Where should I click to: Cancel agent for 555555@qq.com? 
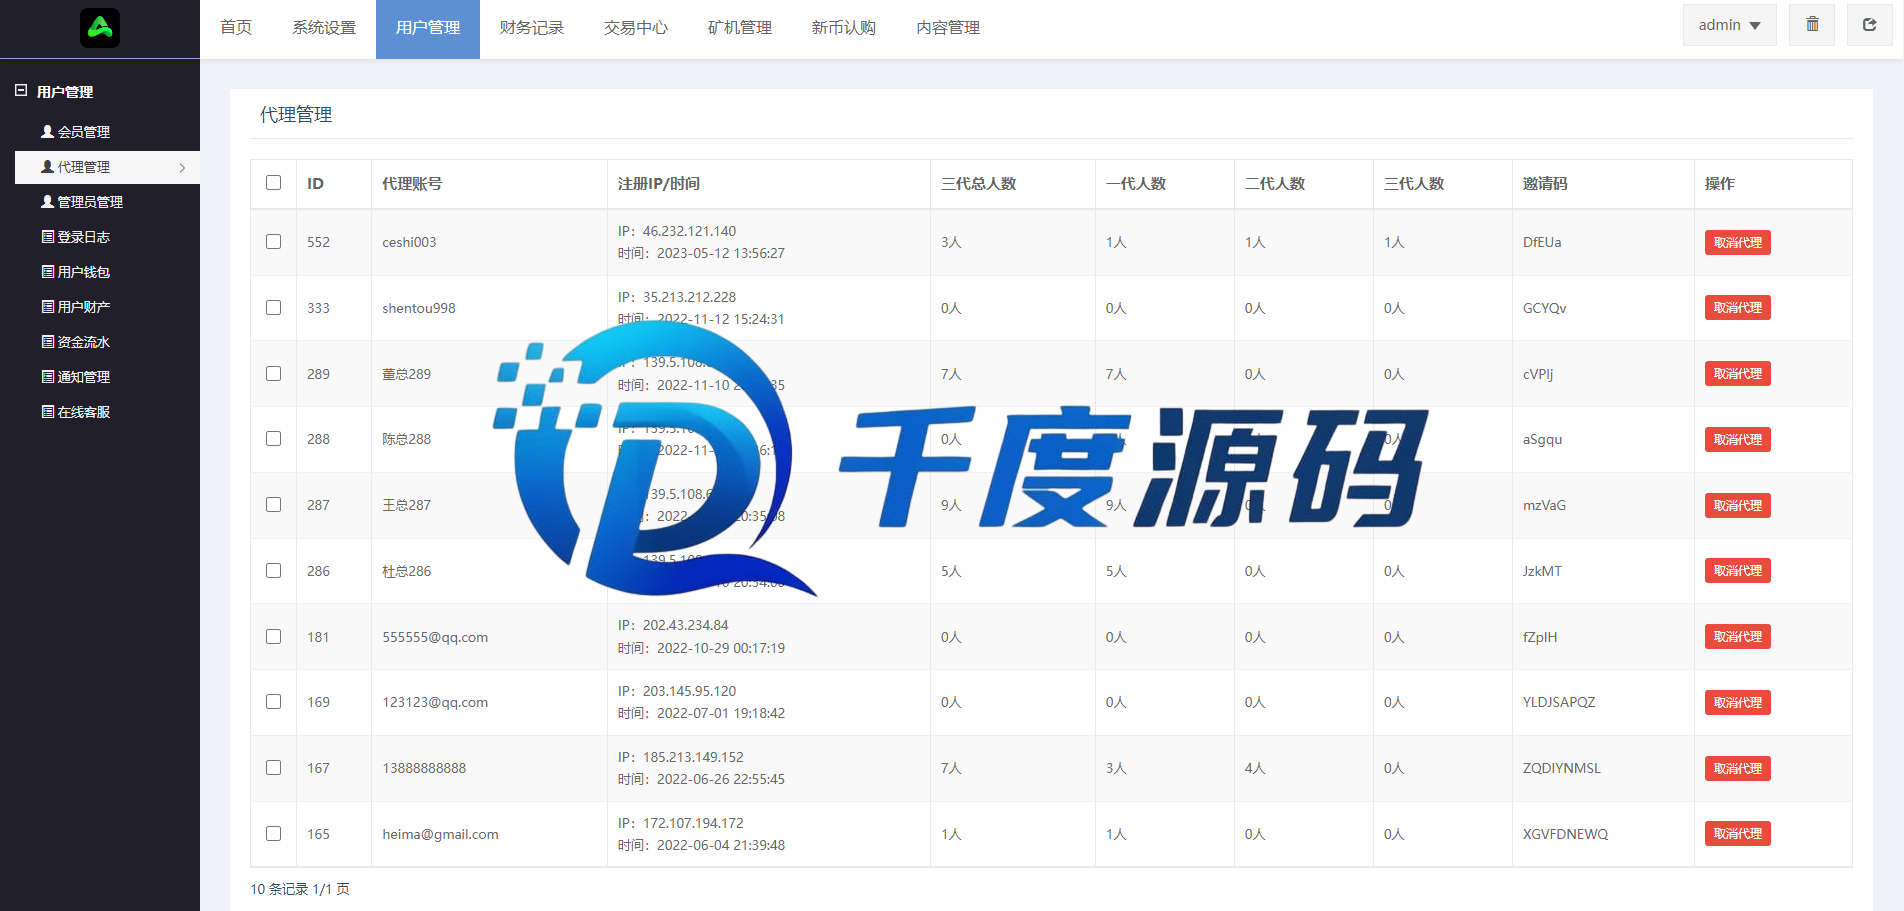click(1738, 637)
